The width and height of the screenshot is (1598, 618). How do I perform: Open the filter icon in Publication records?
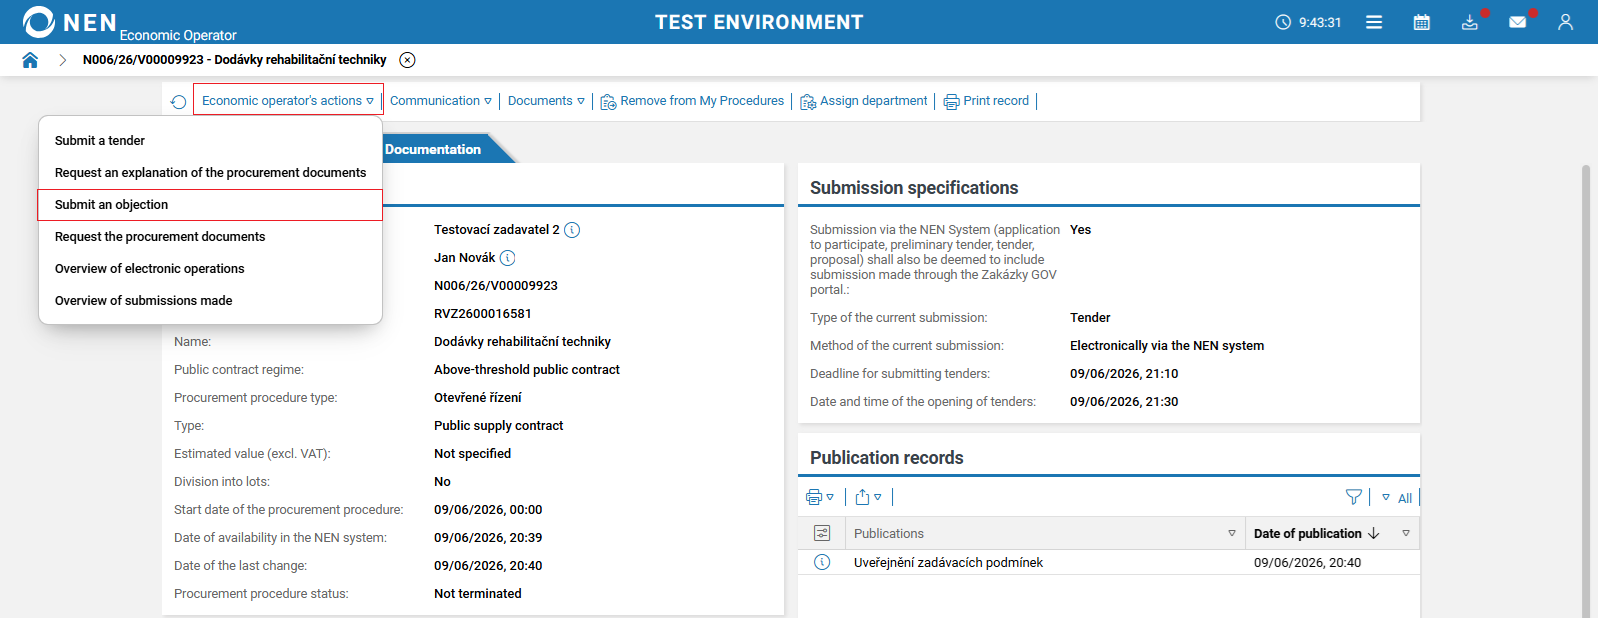[1354, 497]
